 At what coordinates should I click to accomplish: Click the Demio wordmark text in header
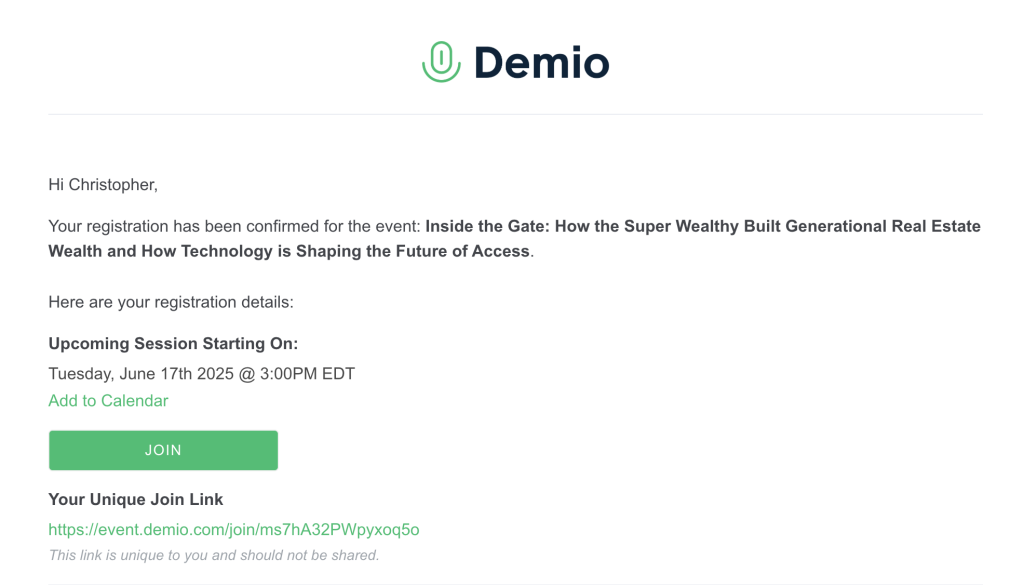click(x=541, y=63)
